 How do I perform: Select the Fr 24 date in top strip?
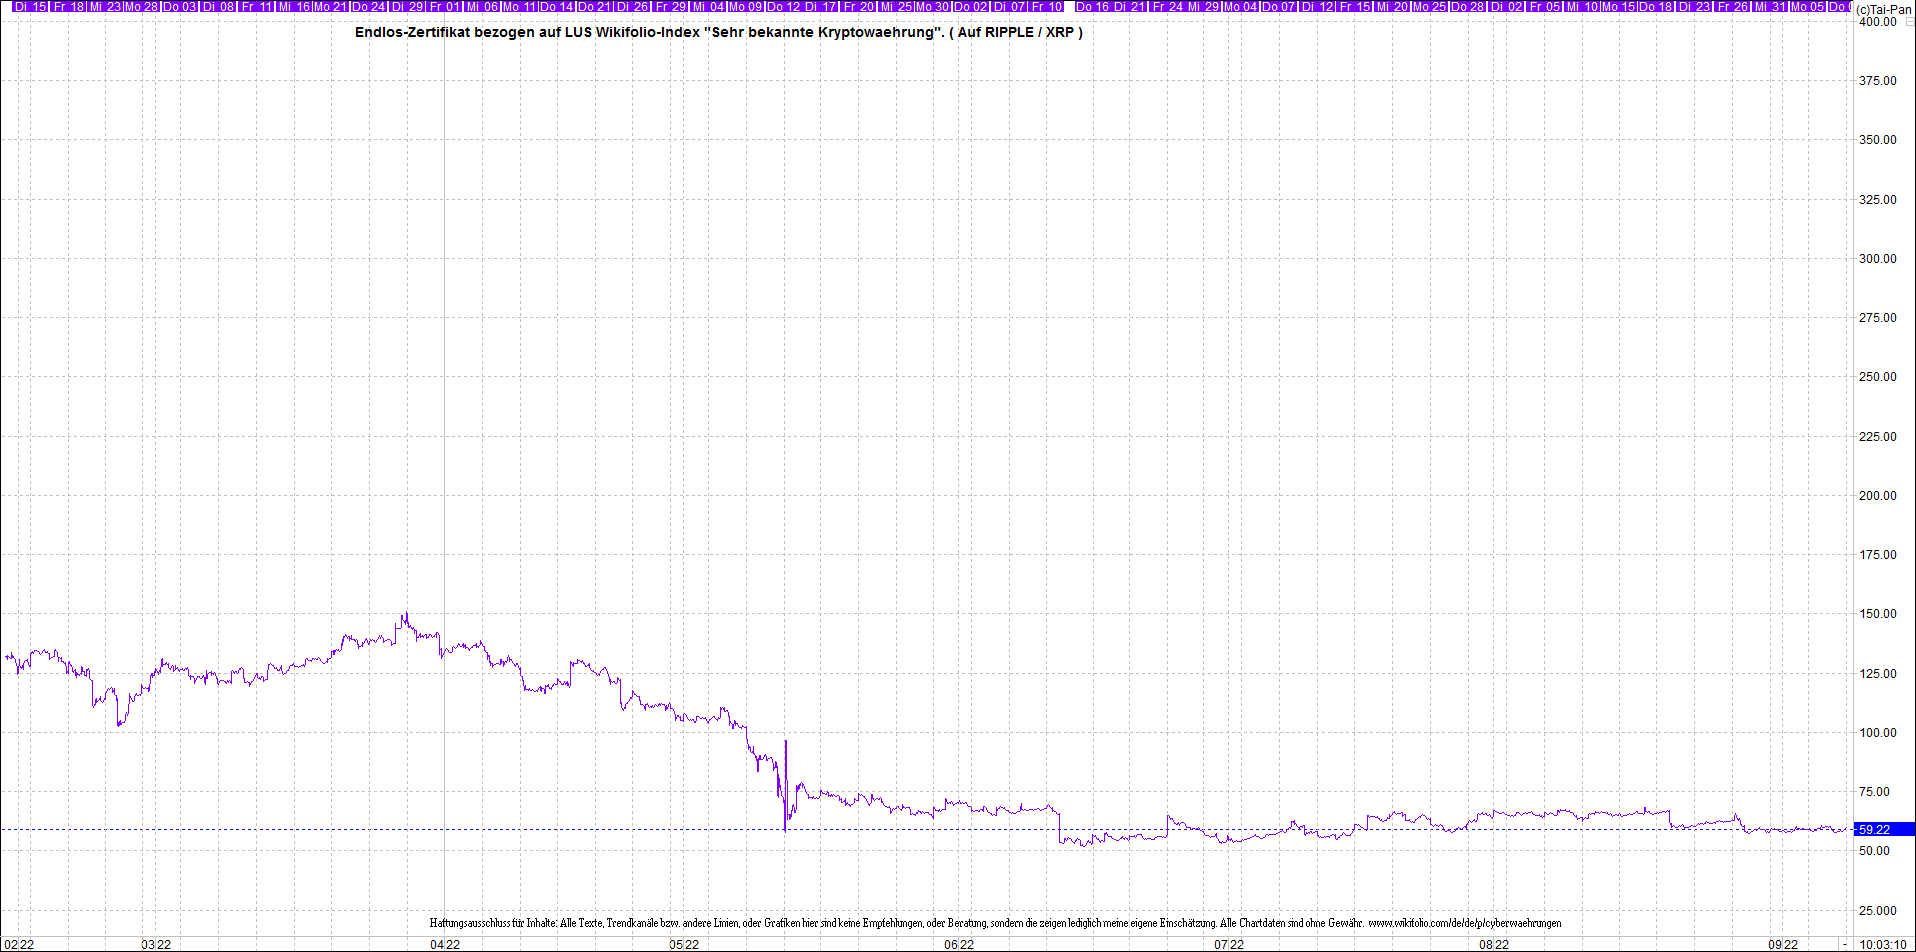(1167, 7)
